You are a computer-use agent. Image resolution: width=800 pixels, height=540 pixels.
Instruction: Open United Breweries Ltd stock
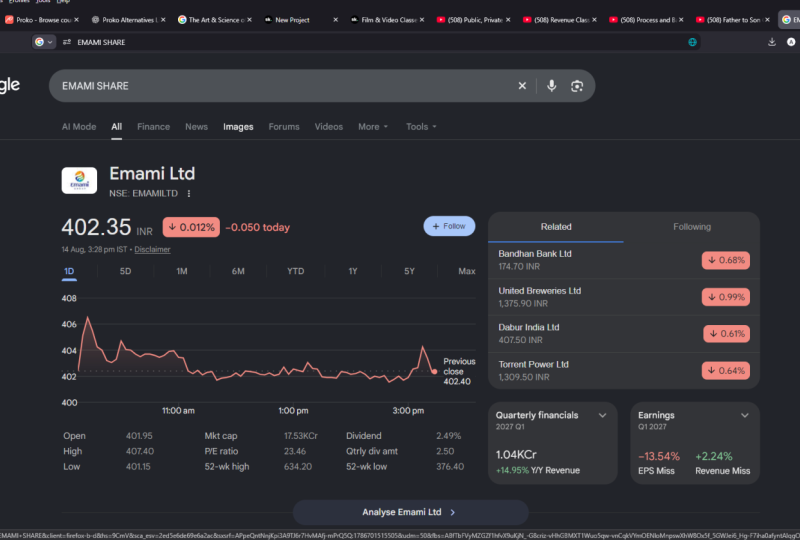coord(623,297)
